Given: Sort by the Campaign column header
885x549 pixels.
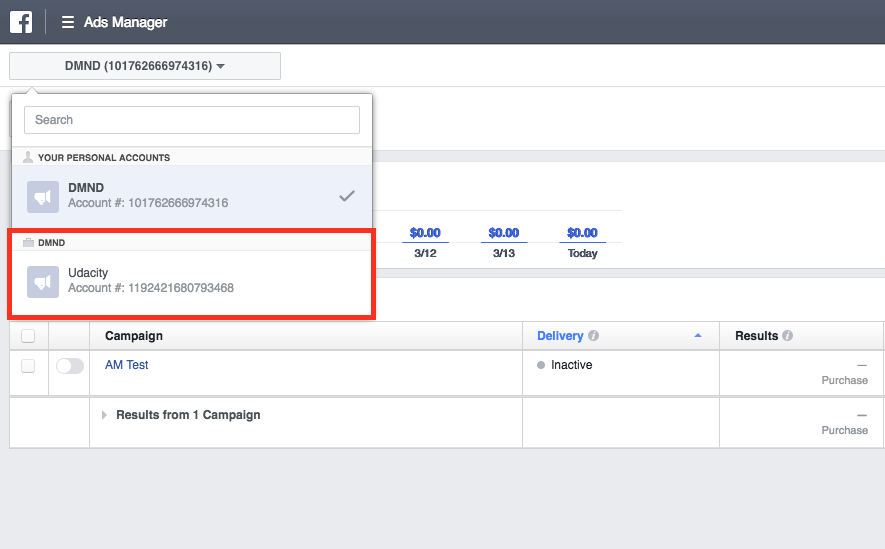Looking at the screenshot, I should [x=134, y=336].
